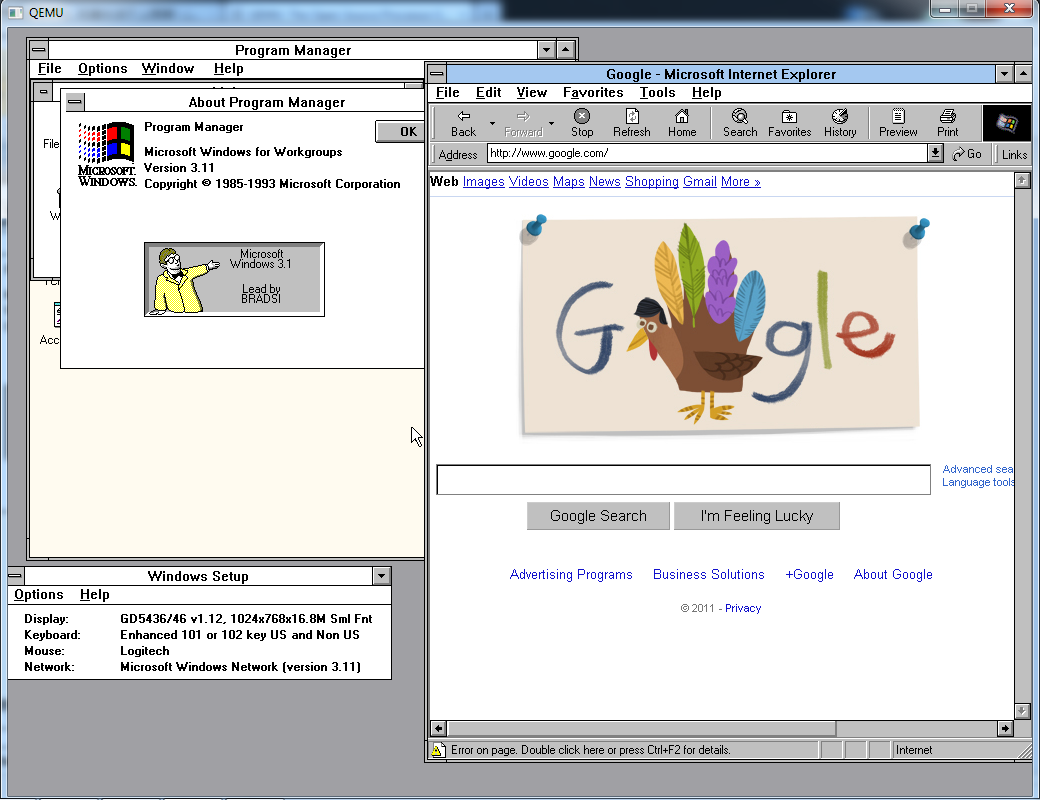
Task: Open the About Program Manager control-menu box
Action: 74,102
